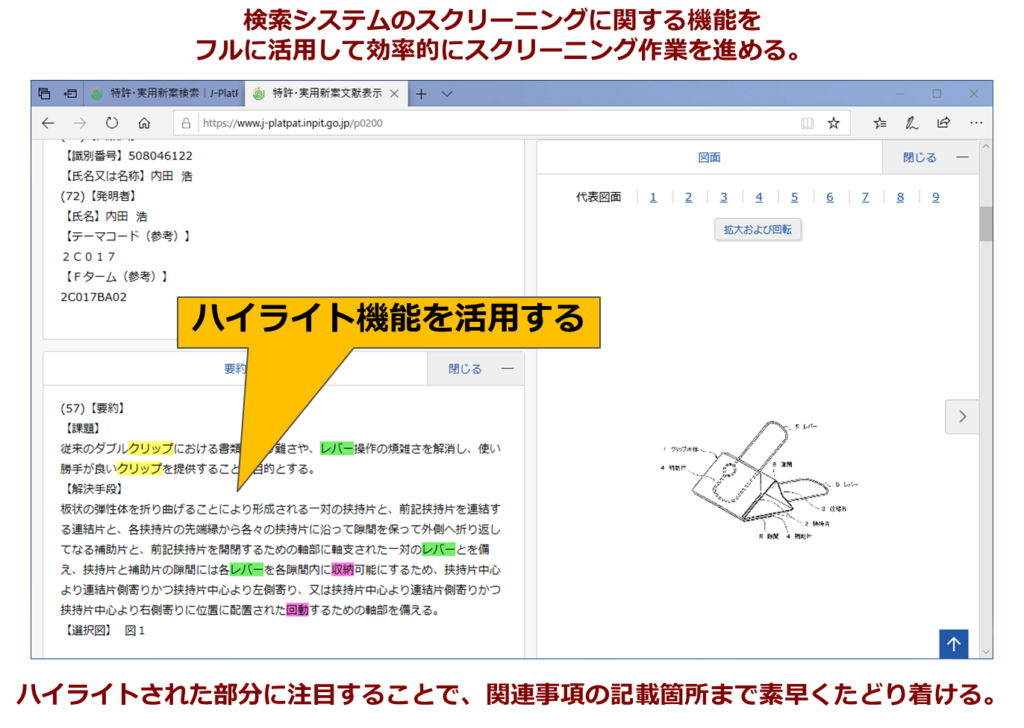Open reading view book icon in address bar
The height and width of the screenshot is (728, 1024).
pos(807,123)
